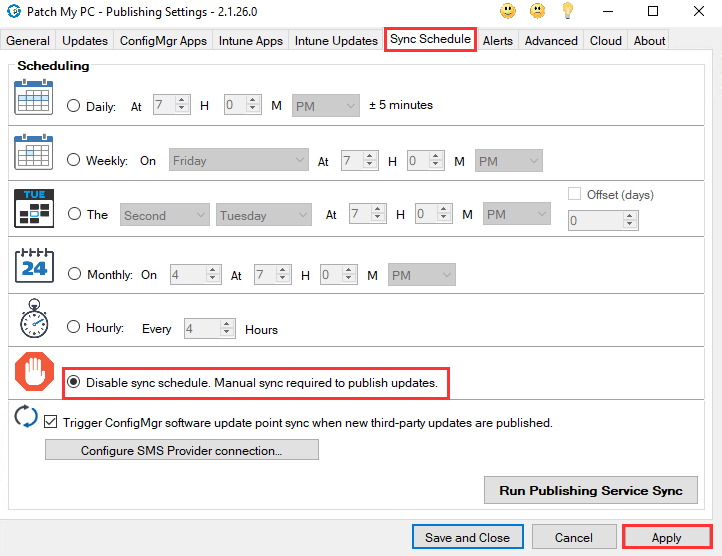Open the About tab
The image size is (722, 556).
point(649,41)
